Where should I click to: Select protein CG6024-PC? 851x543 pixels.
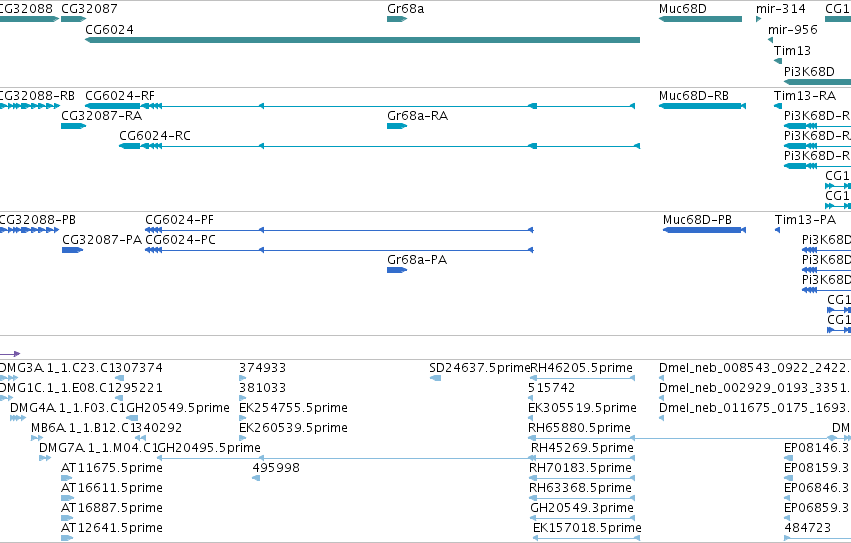click(x=339, y=250)
